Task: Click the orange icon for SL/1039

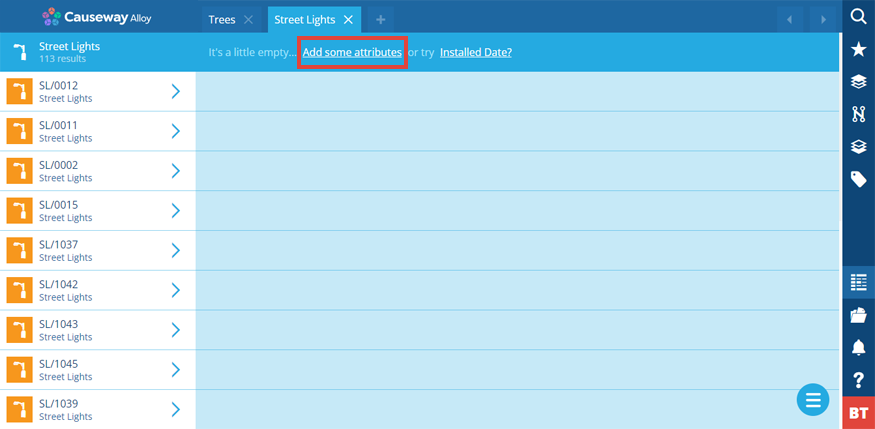Action: click(x=20, y=409)
